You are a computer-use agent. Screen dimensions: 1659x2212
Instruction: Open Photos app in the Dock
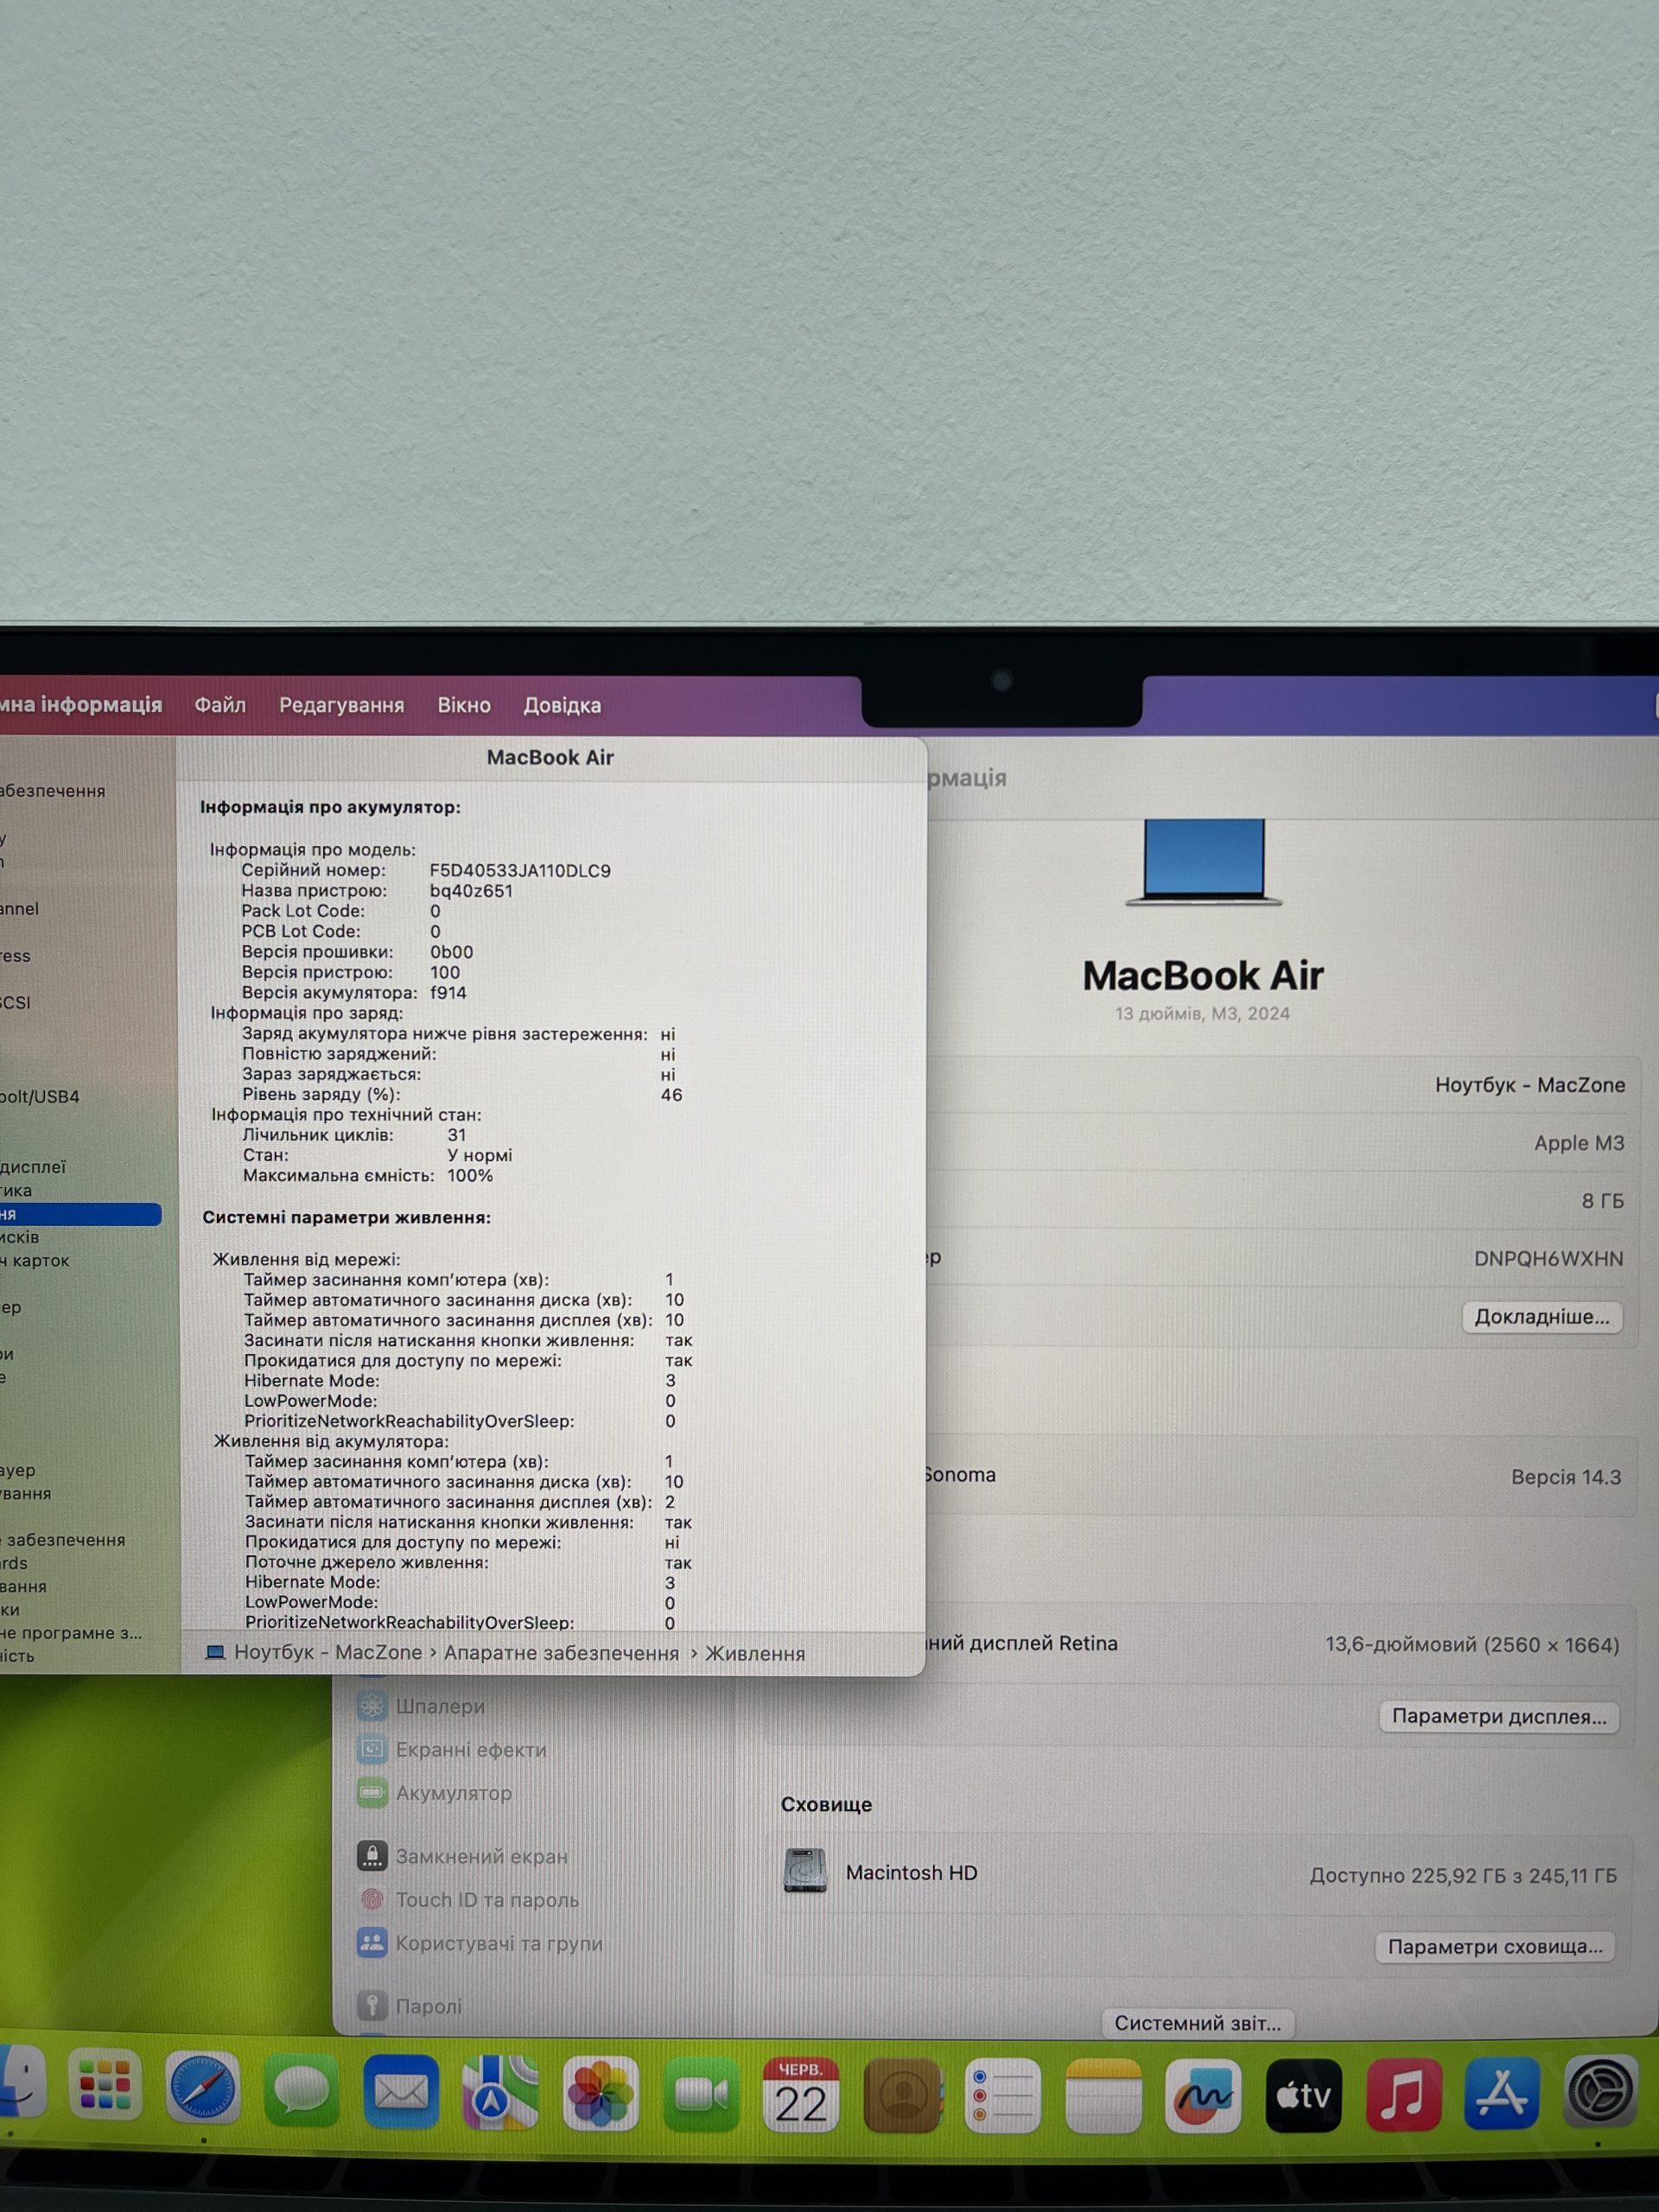(x=601, y=2092)
